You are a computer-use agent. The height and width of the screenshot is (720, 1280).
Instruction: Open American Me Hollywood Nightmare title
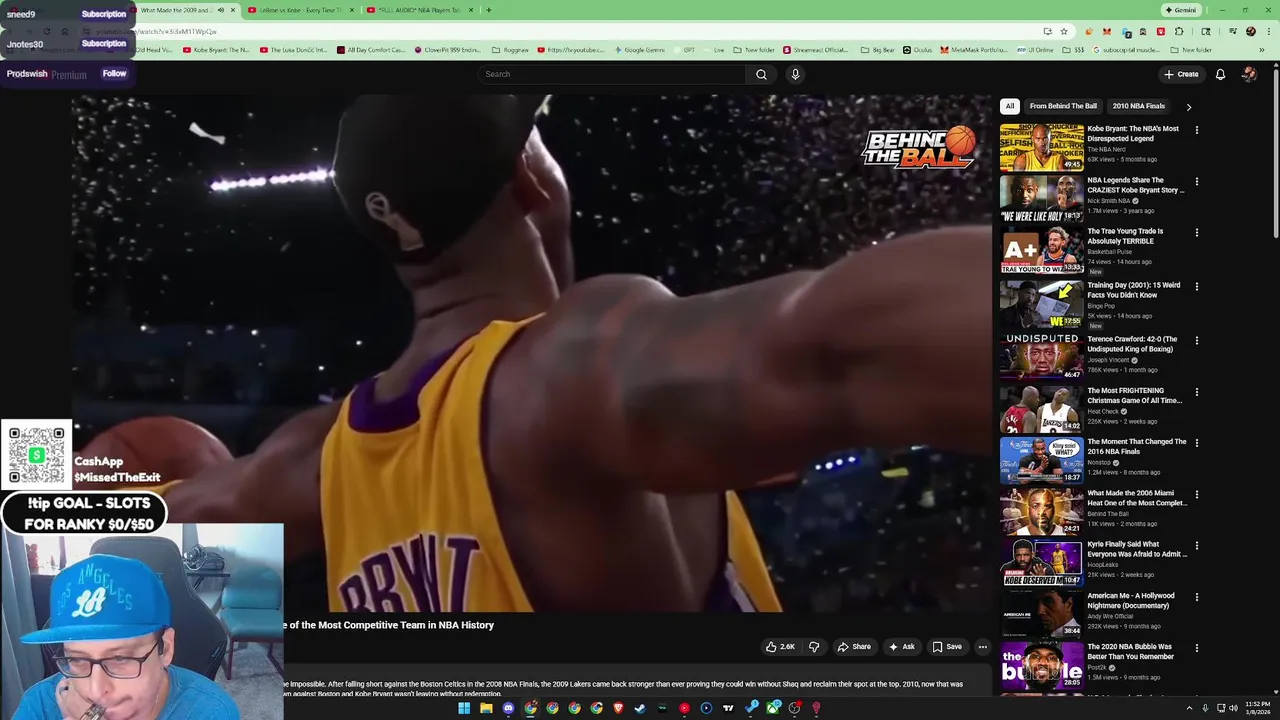tap(1131, 600)
